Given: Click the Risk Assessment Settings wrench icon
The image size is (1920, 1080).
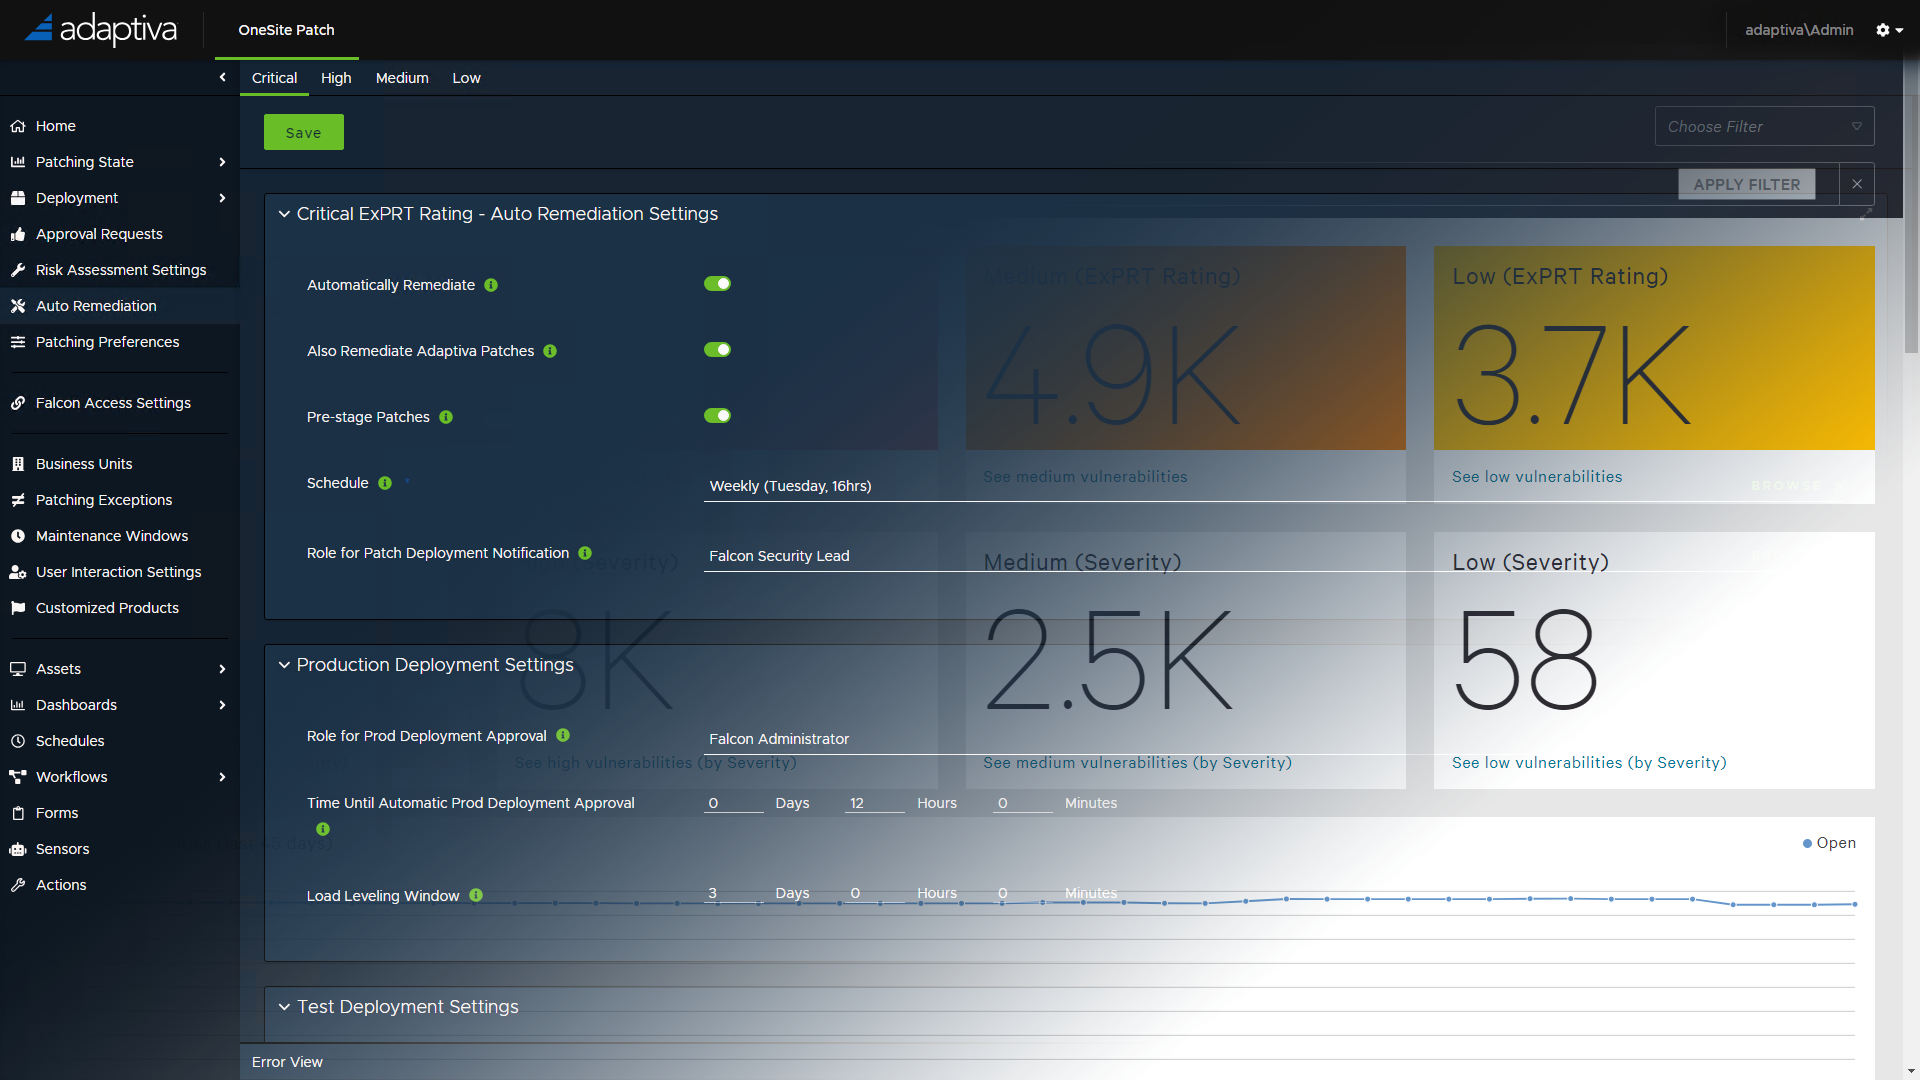Looking at the screenshot, I should 17,270.
